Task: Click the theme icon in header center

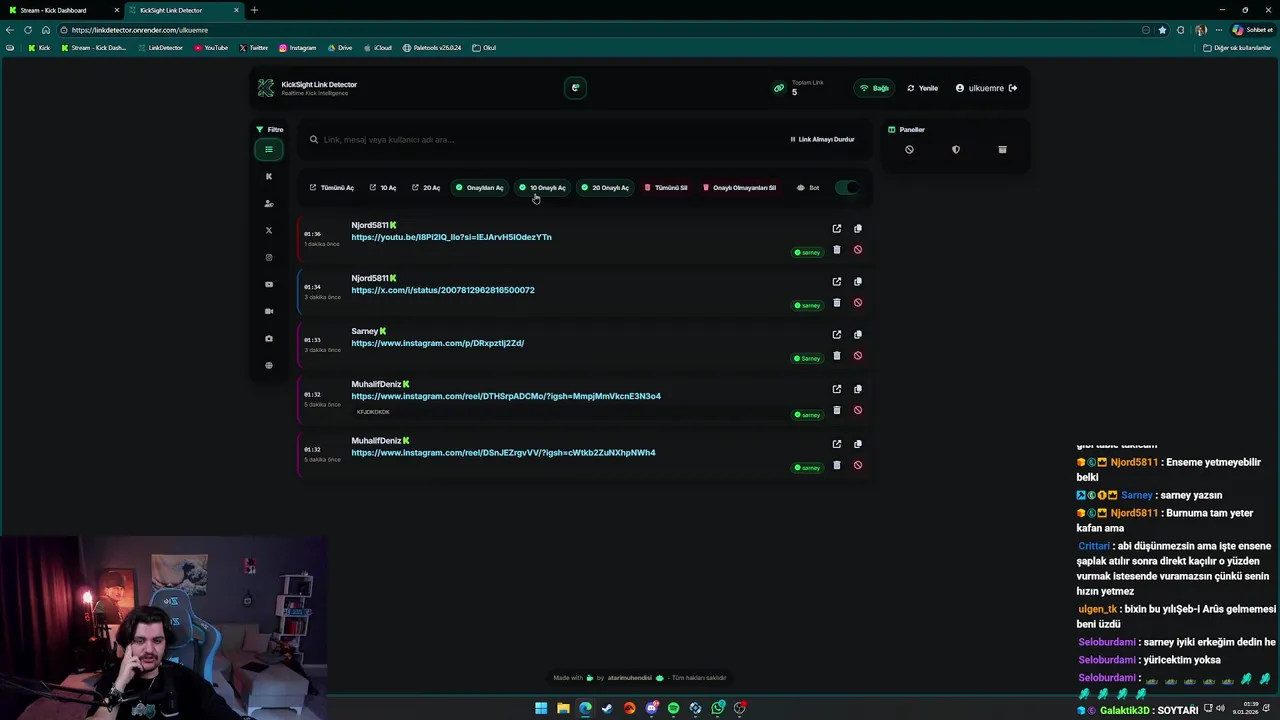Action: point(575,88)
